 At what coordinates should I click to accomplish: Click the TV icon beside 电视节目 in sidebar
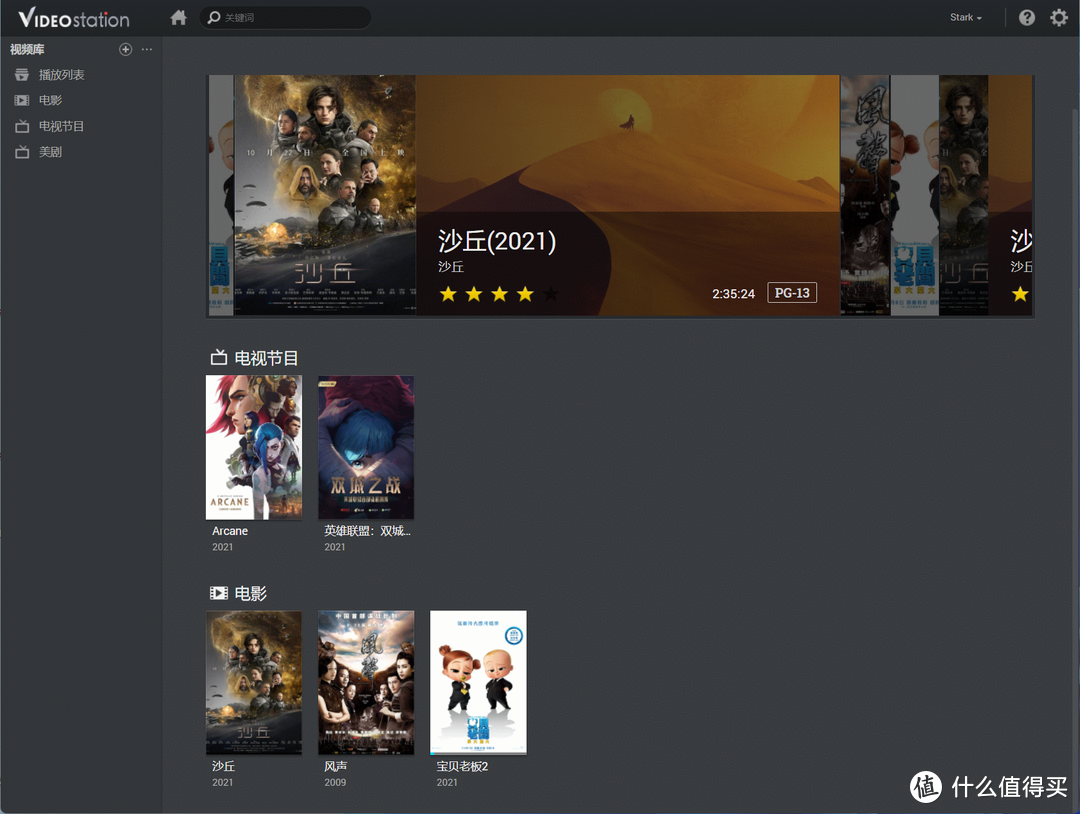click(x=22, y=126)
